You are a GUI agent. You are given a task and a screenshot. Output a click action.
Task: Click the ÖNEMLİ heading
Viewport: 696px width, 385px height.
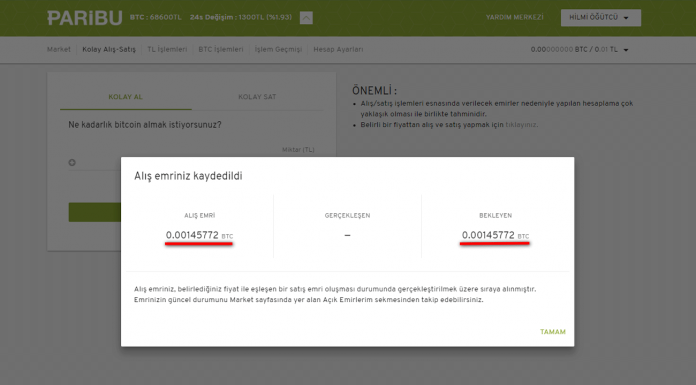374,91
